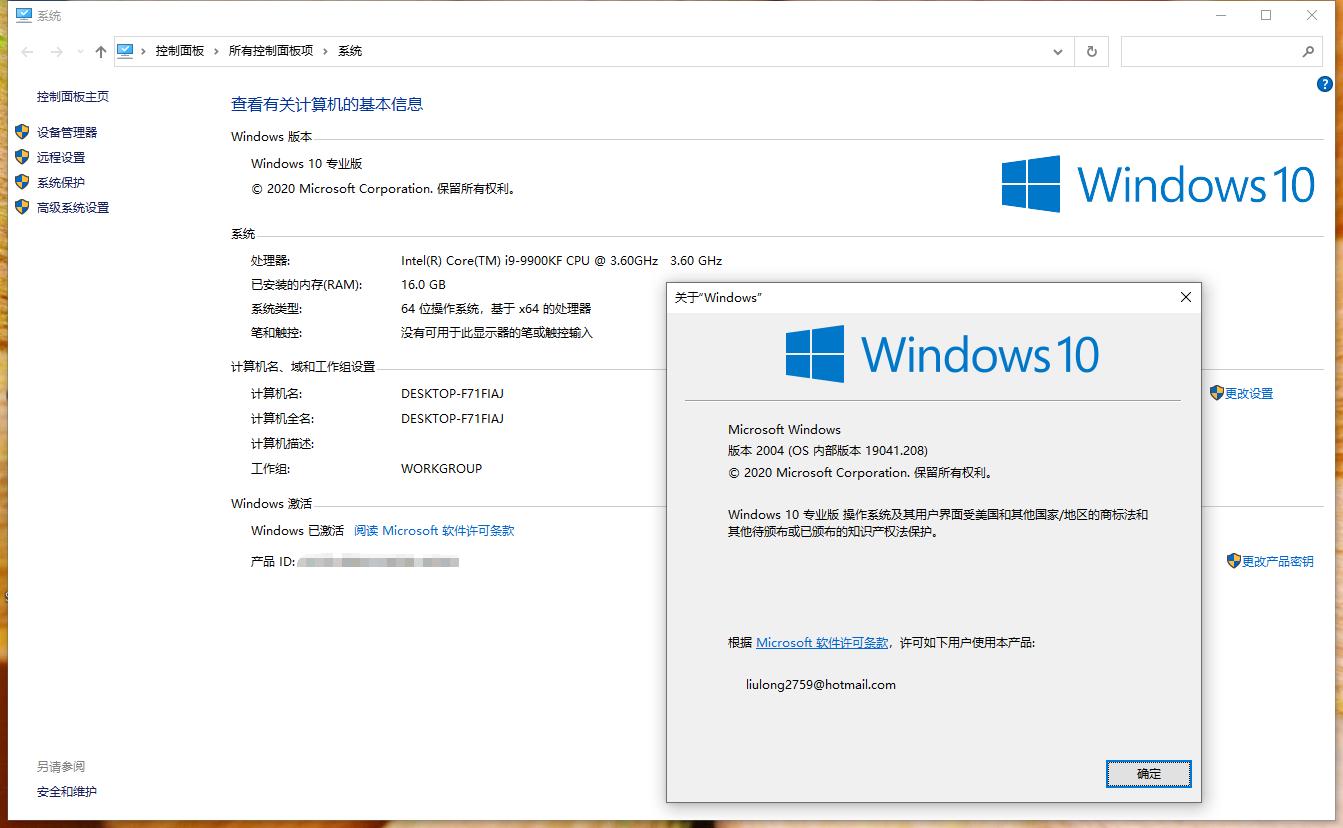Click the shield icon beside 更改设置
This screenshot has width=1343, height=828.
click(x=1217, y=393)
